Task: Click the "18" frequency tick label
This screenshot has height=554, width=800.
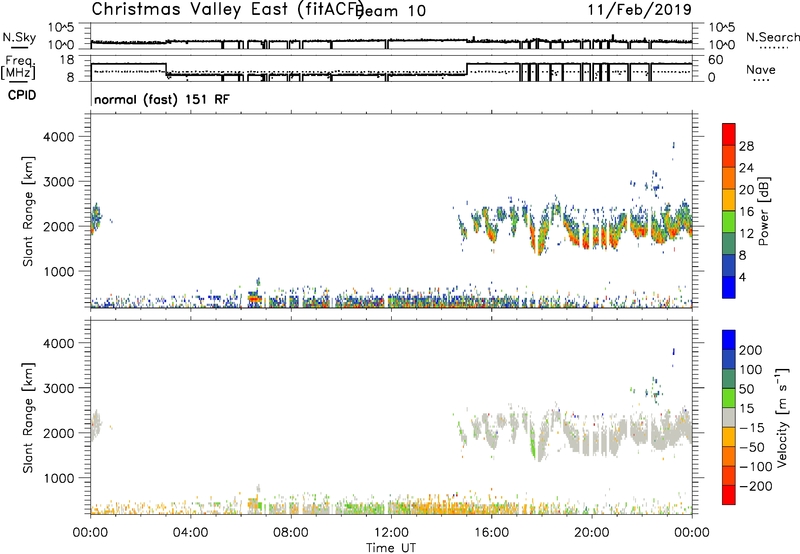Action: [x=66, y=60]
